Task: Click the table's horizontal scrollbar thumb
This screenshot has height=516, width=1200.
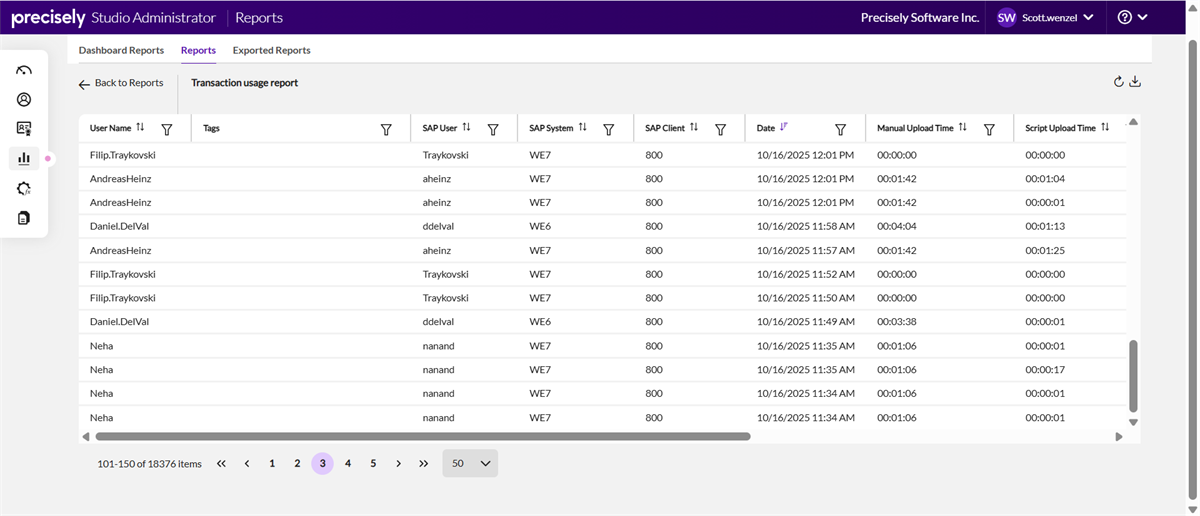Action: 423,436
